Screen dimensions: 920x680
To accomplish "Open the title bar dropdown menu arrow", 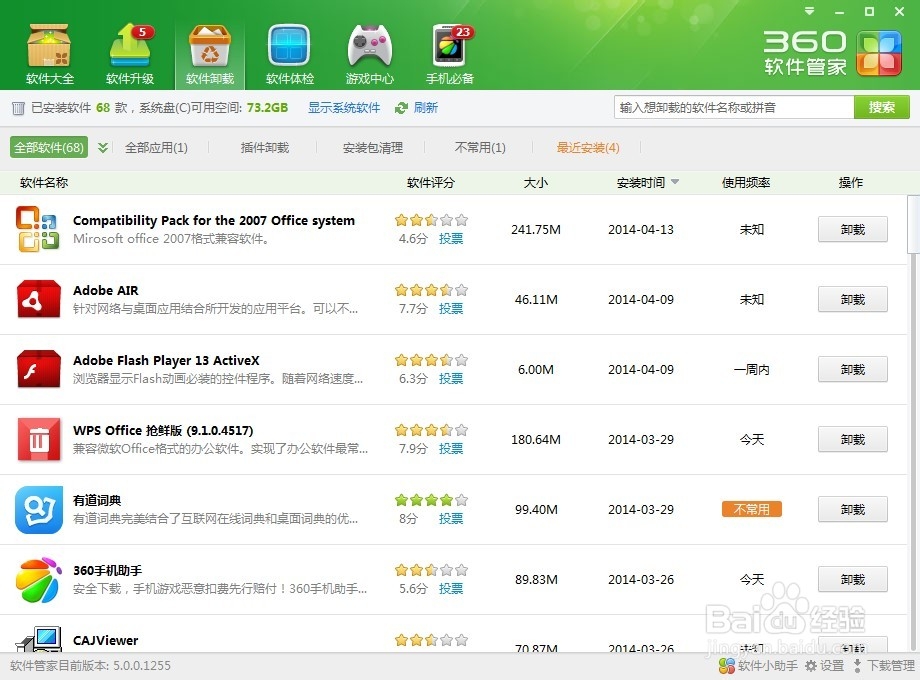I will 810,11.
